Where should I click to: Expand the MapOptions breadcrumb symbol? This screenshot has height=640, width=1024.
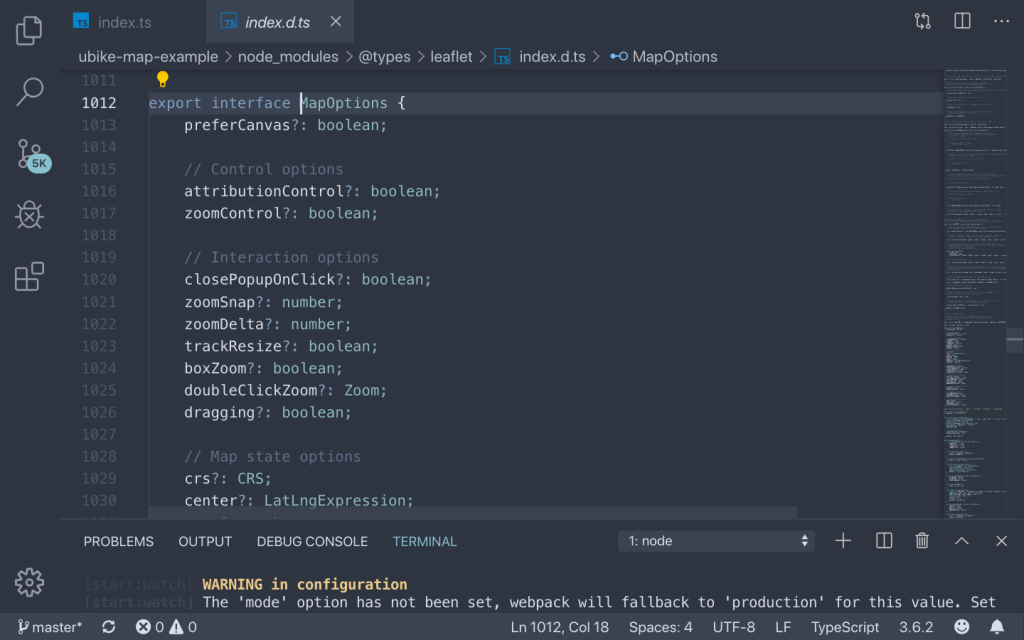(674, 57)
